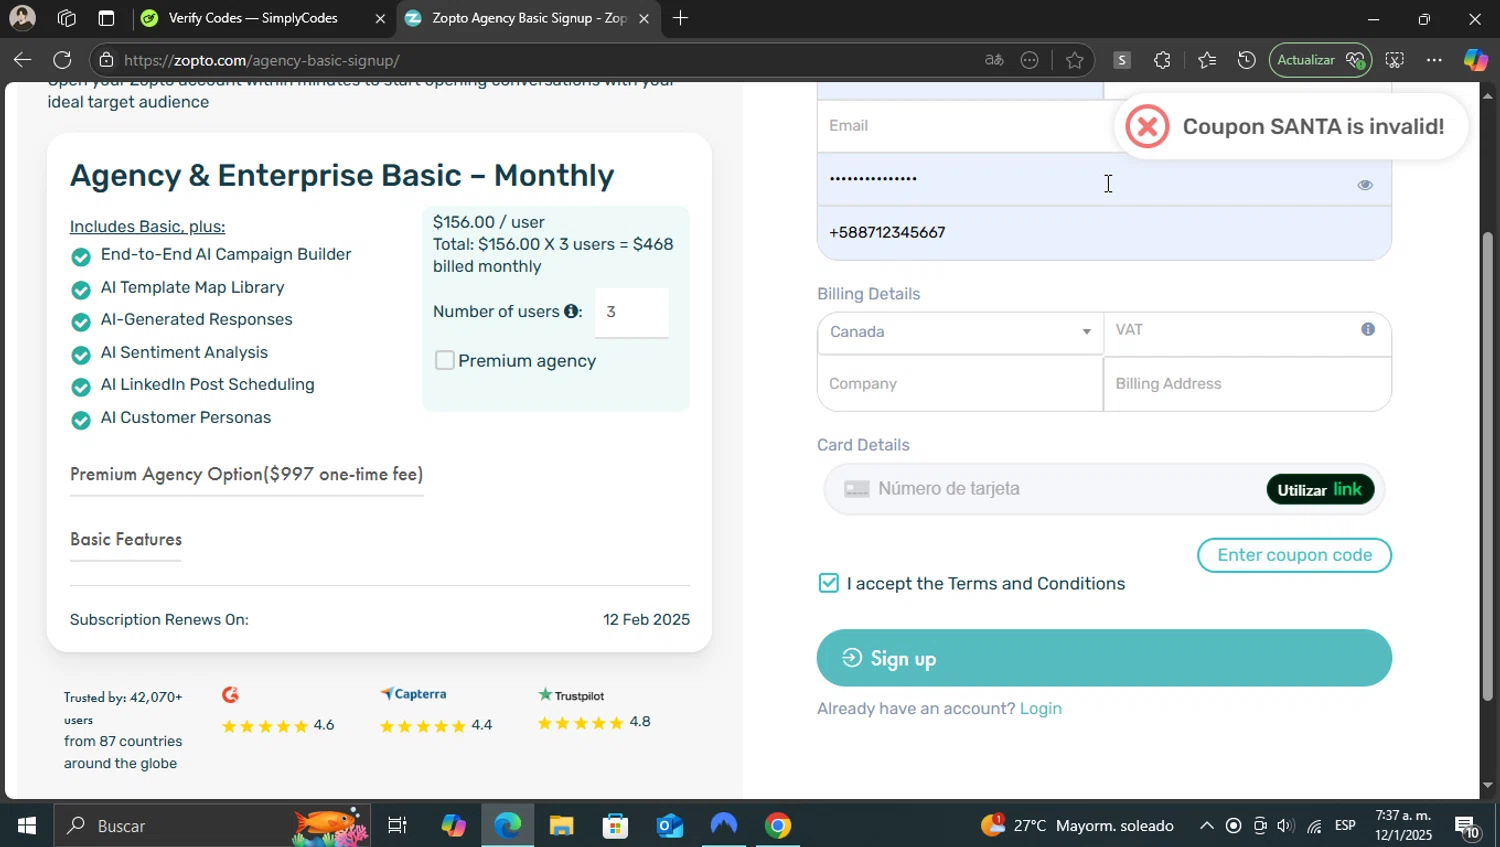Open File Explorer from taskbar
Image resolution: width=1500 pixels, height=847 pixels.
click(x=561, y=826)
